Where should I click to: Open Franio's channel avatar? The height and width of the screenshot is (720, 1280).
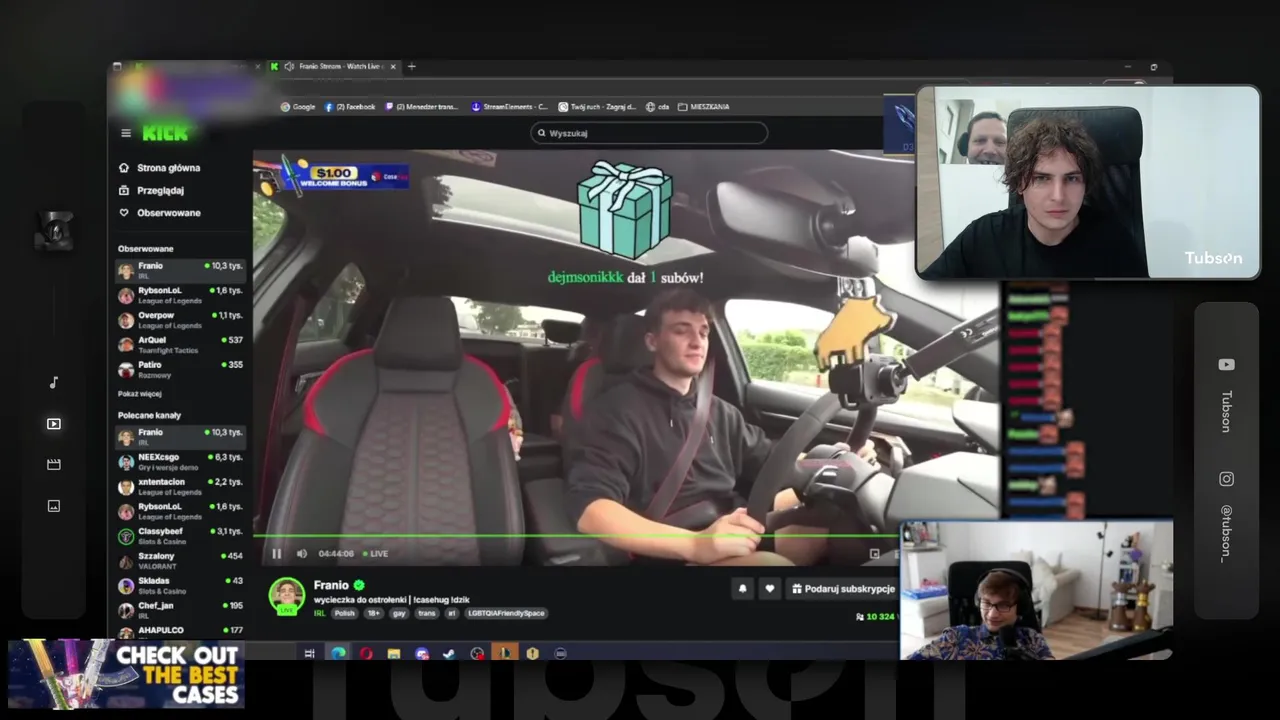pos(286,594)
